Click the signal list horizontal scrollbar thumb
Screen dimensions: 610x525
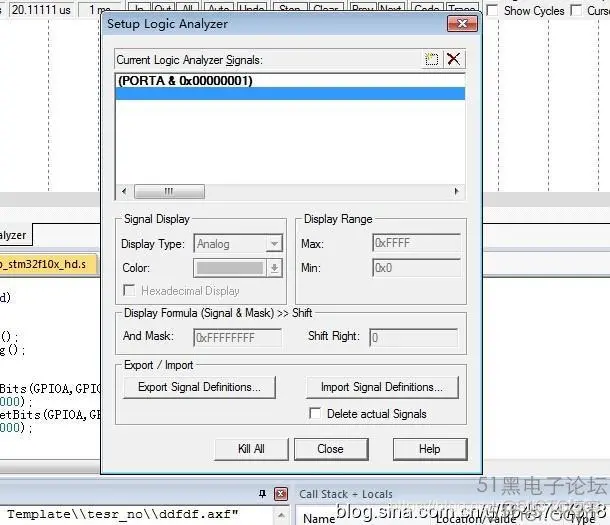[x=169, y=191]
